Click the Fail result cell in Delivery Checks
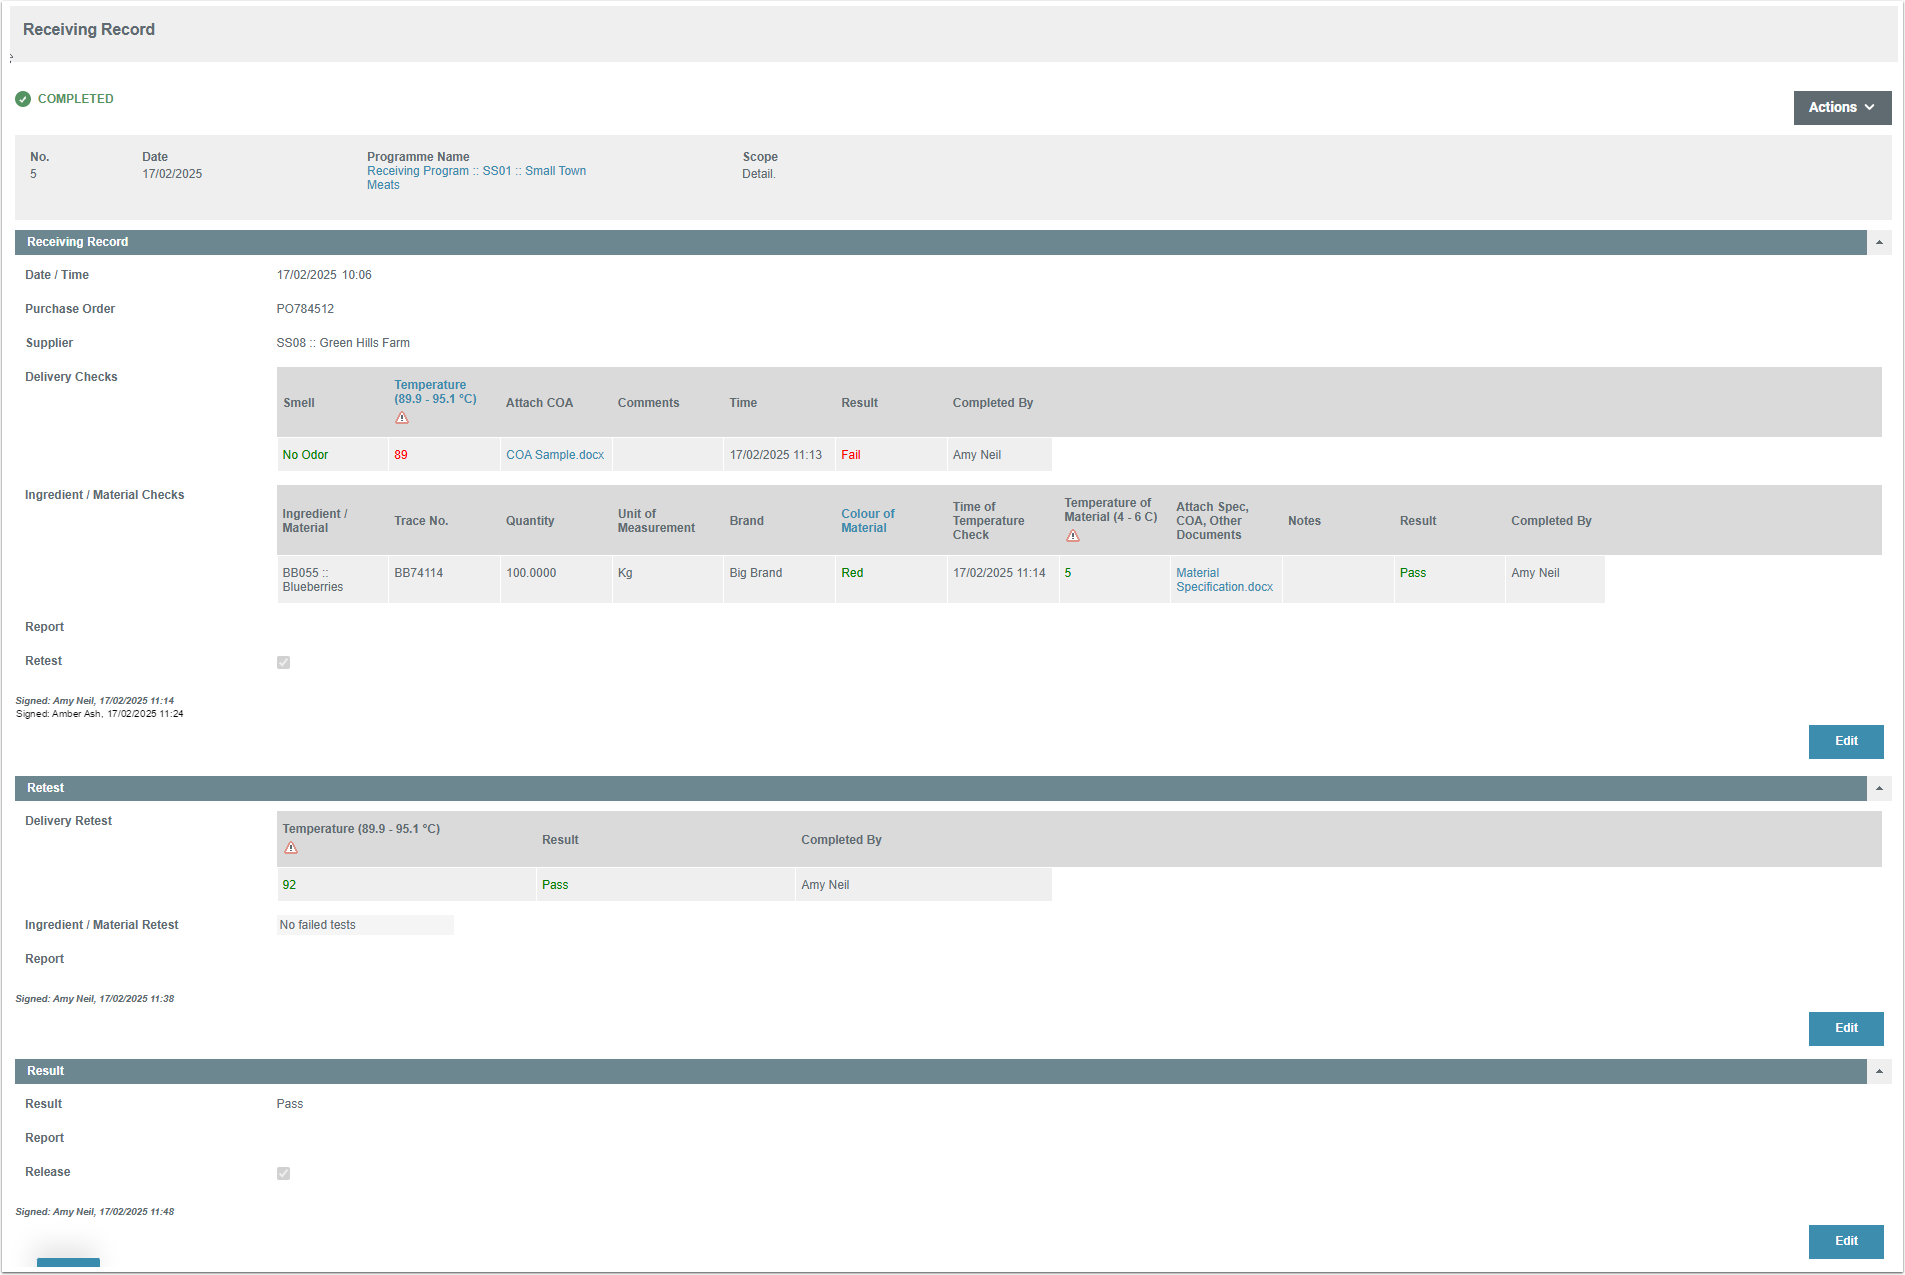The width and height of the screenshot is (1905, 1275). pyautogui.click(x=851, y=455)
